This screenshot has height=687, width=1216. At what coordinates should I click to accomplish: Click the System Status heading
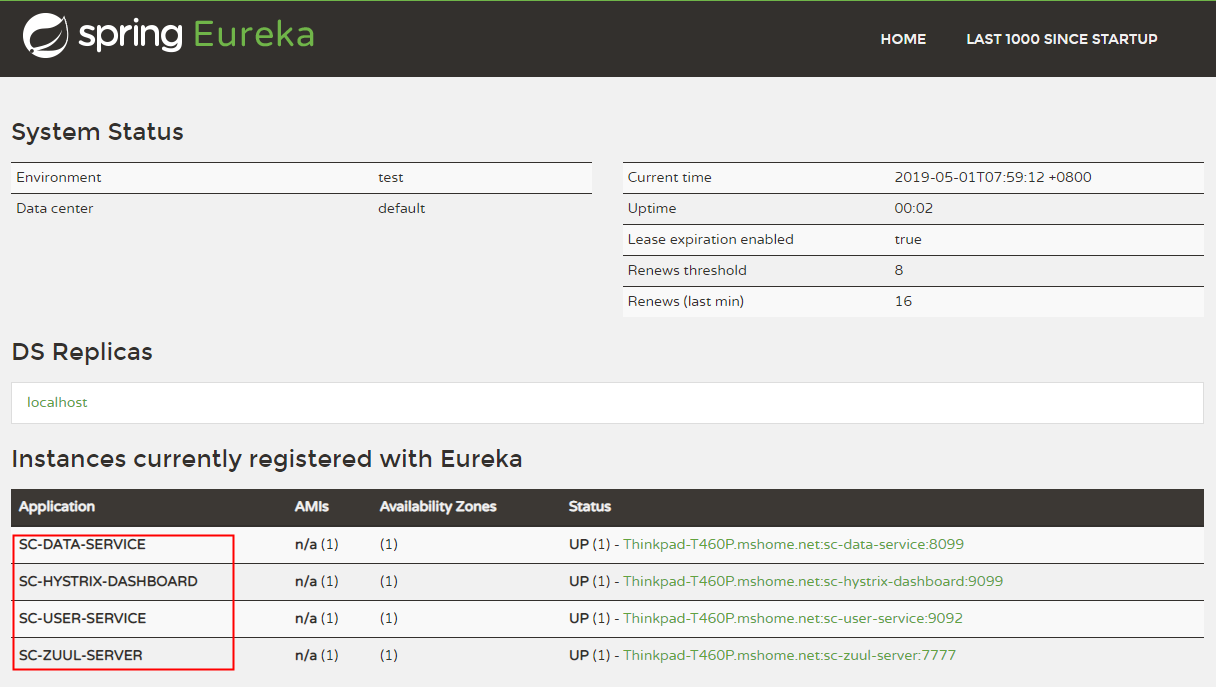point(98,132)
